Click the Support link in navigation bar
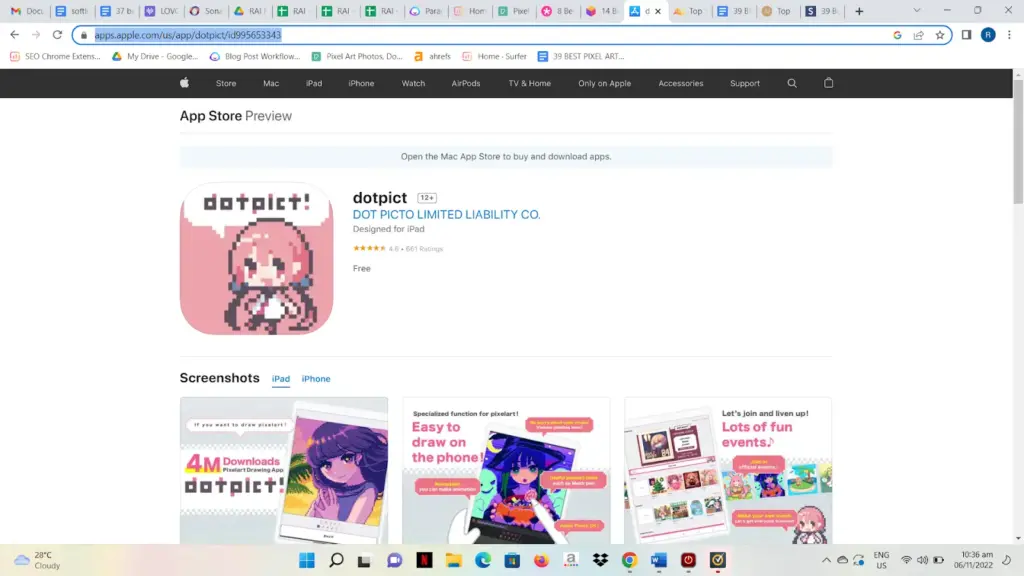The height and width of the screenshot is (576, 1024). [744, 83]
